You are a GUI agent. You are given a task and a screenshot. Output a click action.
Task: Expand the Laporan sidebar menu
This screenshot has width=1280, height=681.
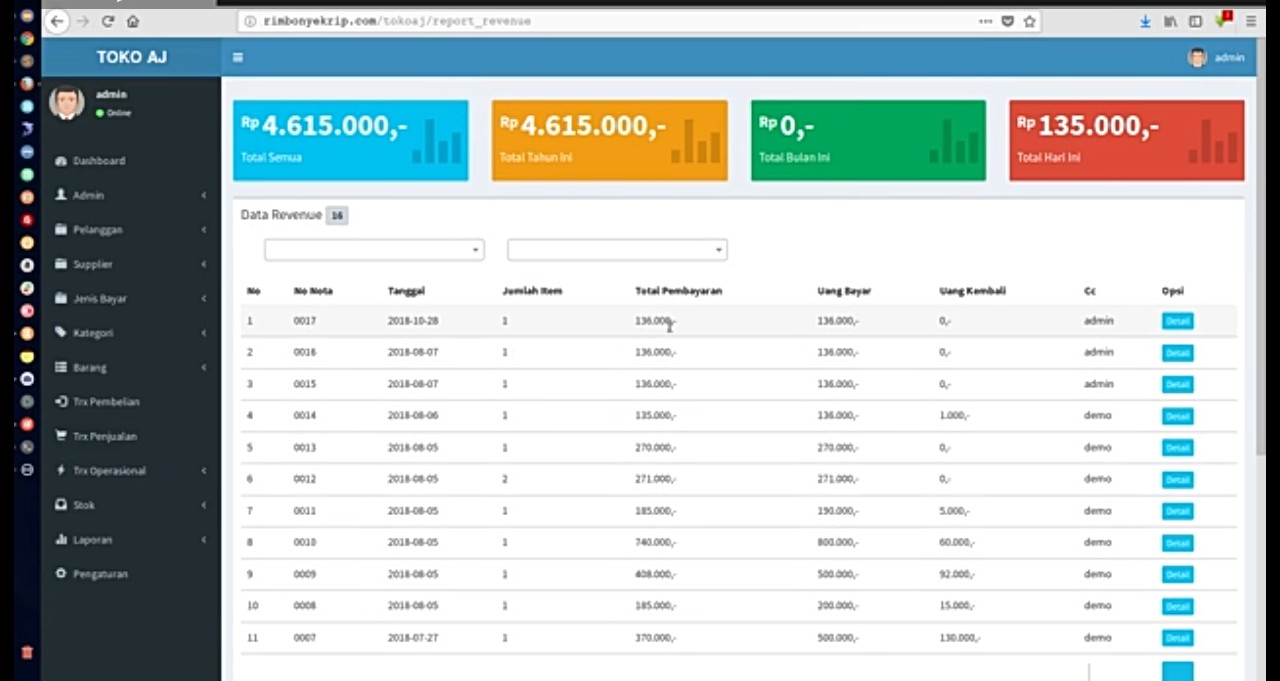pos(92,540)
